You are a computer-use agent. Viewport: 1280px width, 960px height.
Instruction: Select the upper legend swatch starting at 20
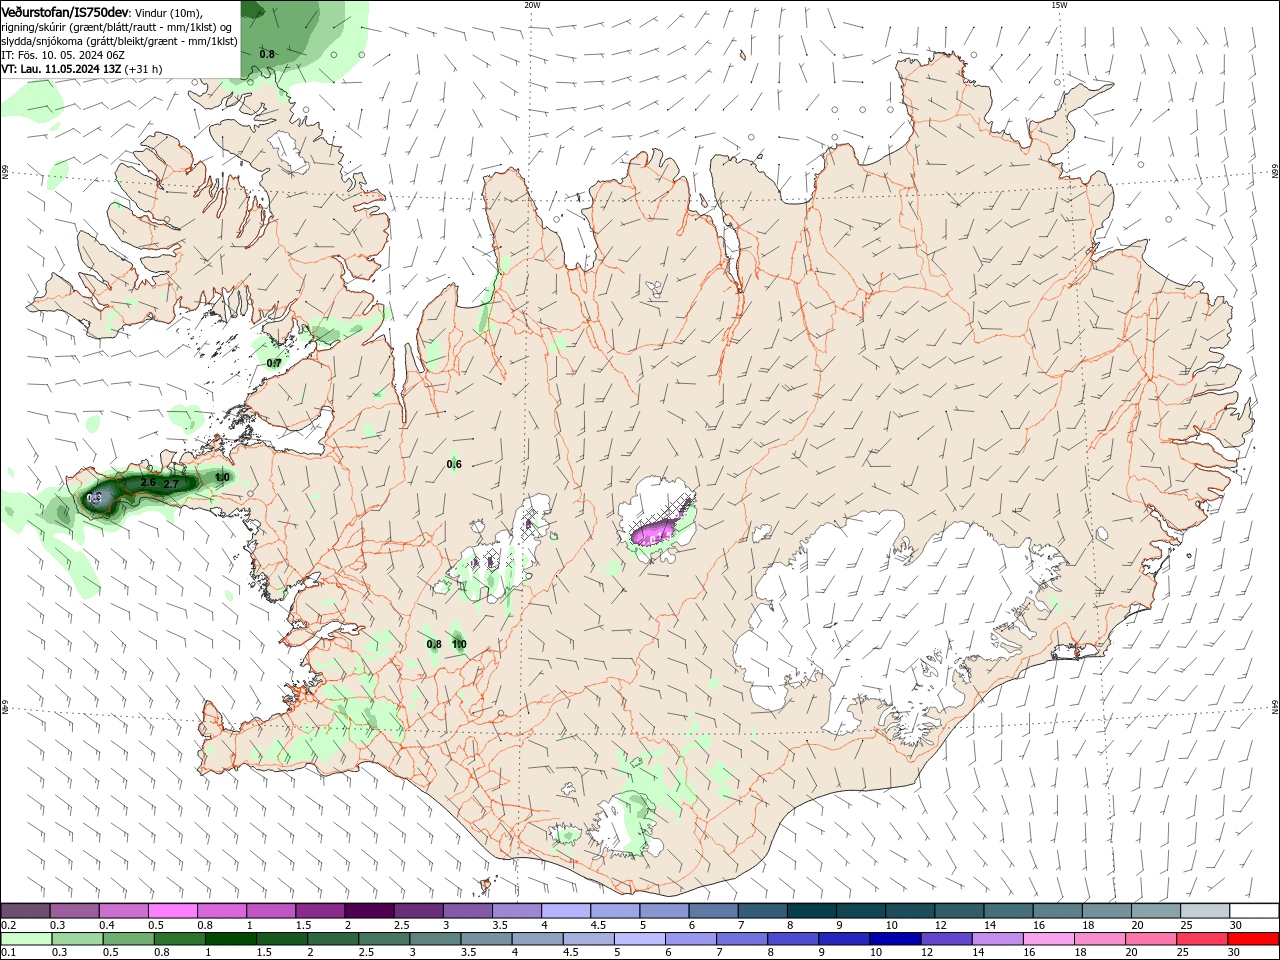[x=1155, y=910]
